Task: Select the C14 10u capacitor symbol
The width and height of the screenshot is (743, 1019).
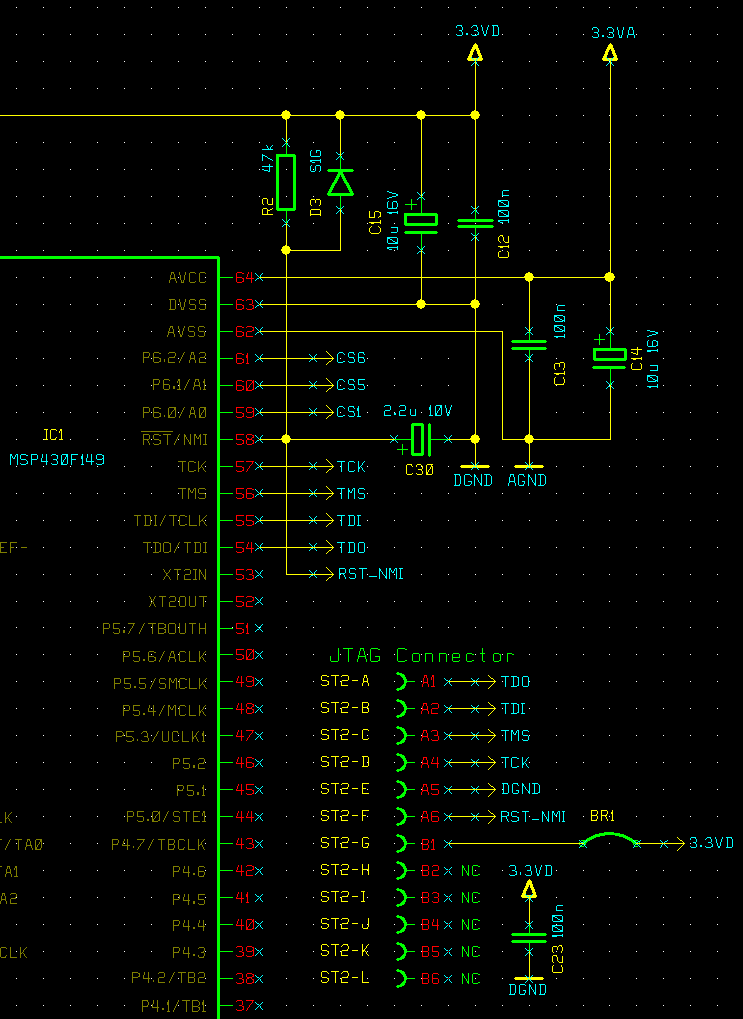Action: [x=610, y=357]
